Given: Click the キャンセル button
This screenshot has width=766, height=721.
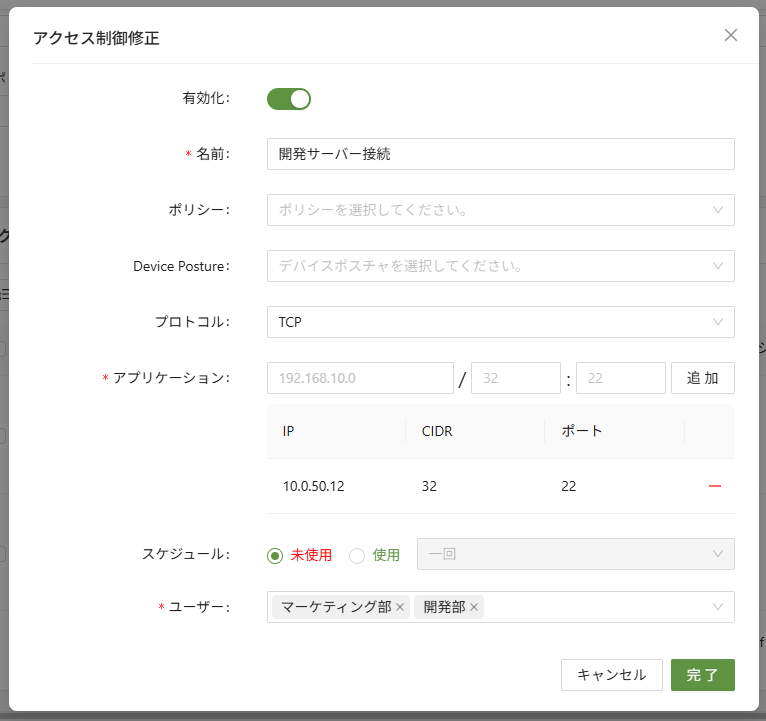Looking at the screenshot, I should click(x=611, y=675).
